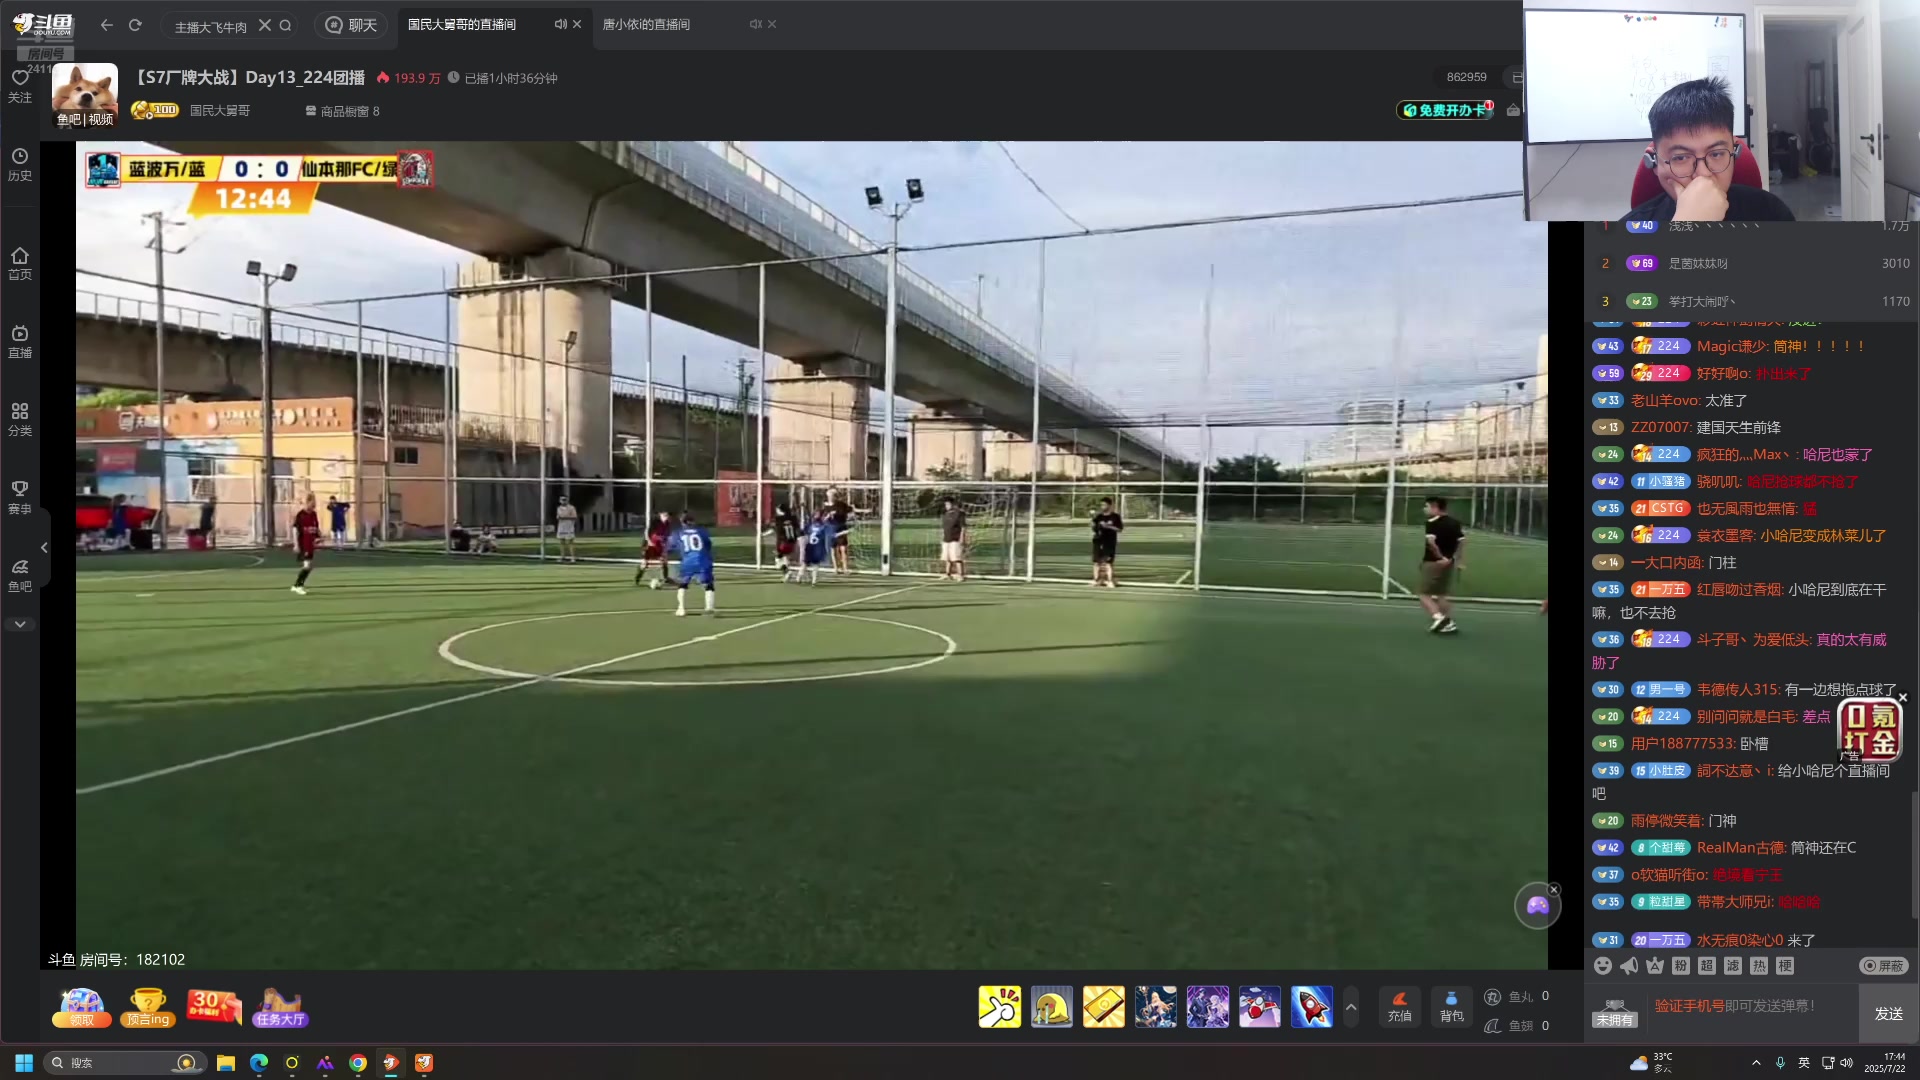The height and width of the screenshot is (1080, 1920).
Task: Click the 30 red coupon icon
Action: [214, 1007]
